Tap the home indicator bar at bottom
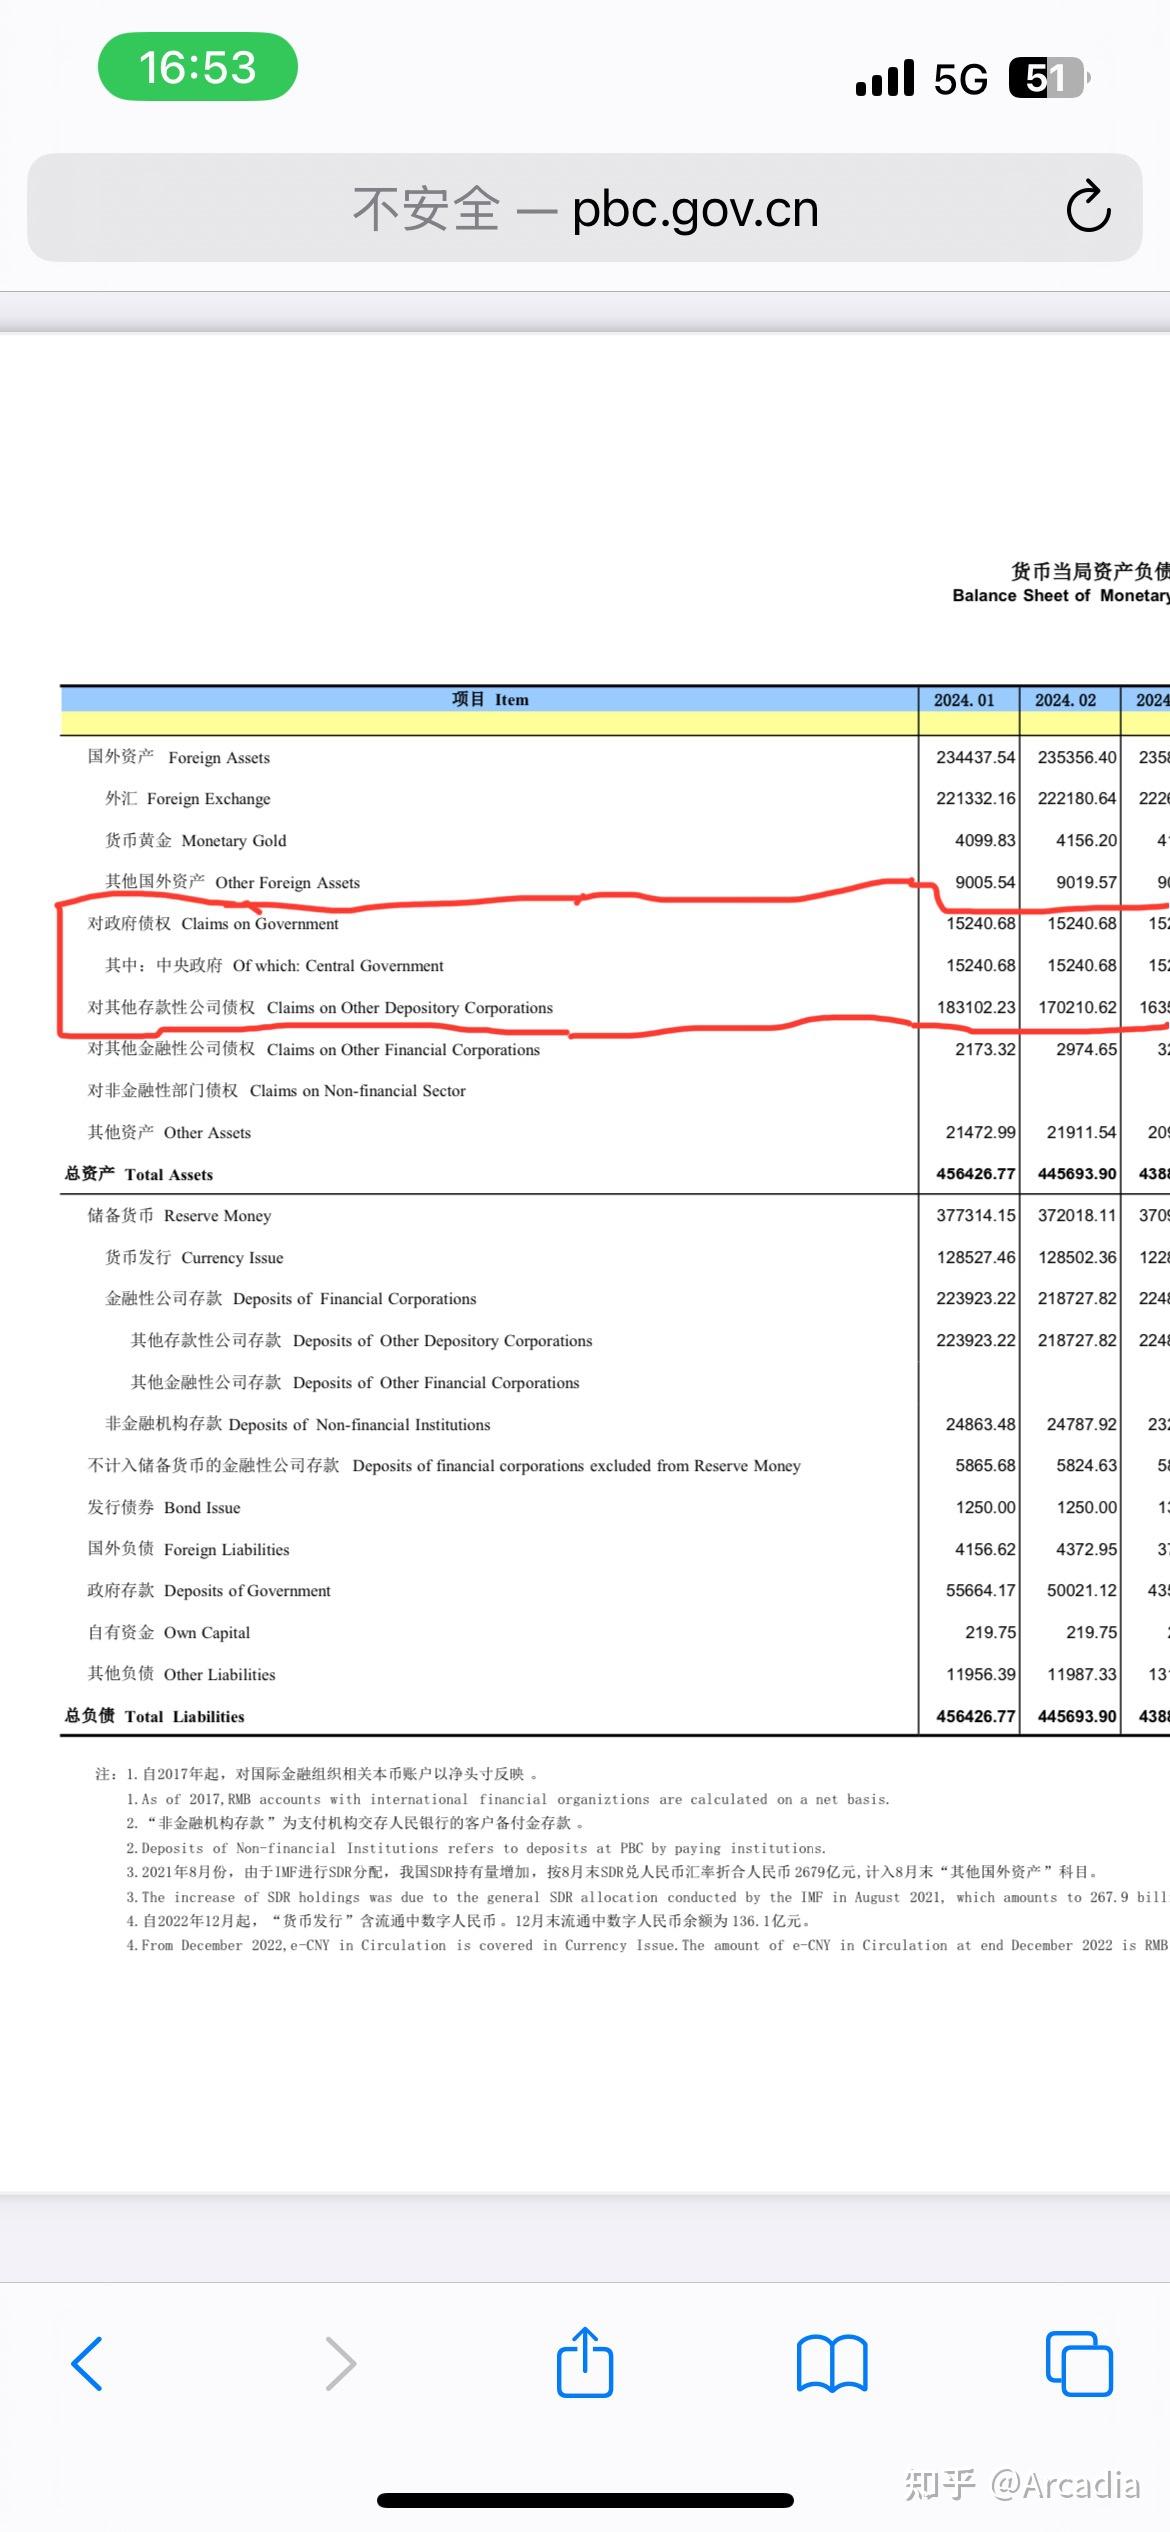Screen dimensions: 1170x2532 click(585, 2500)
